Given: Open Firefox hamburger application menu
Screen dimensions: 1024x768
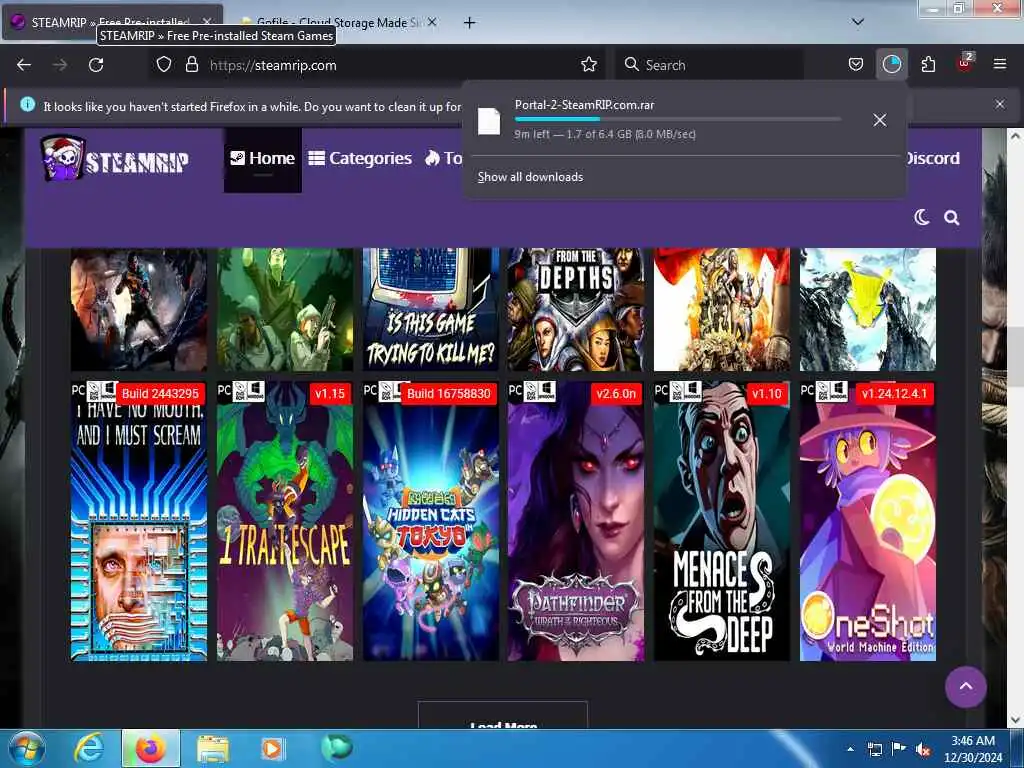Looking at the screenshot, I should pos(999,64).
